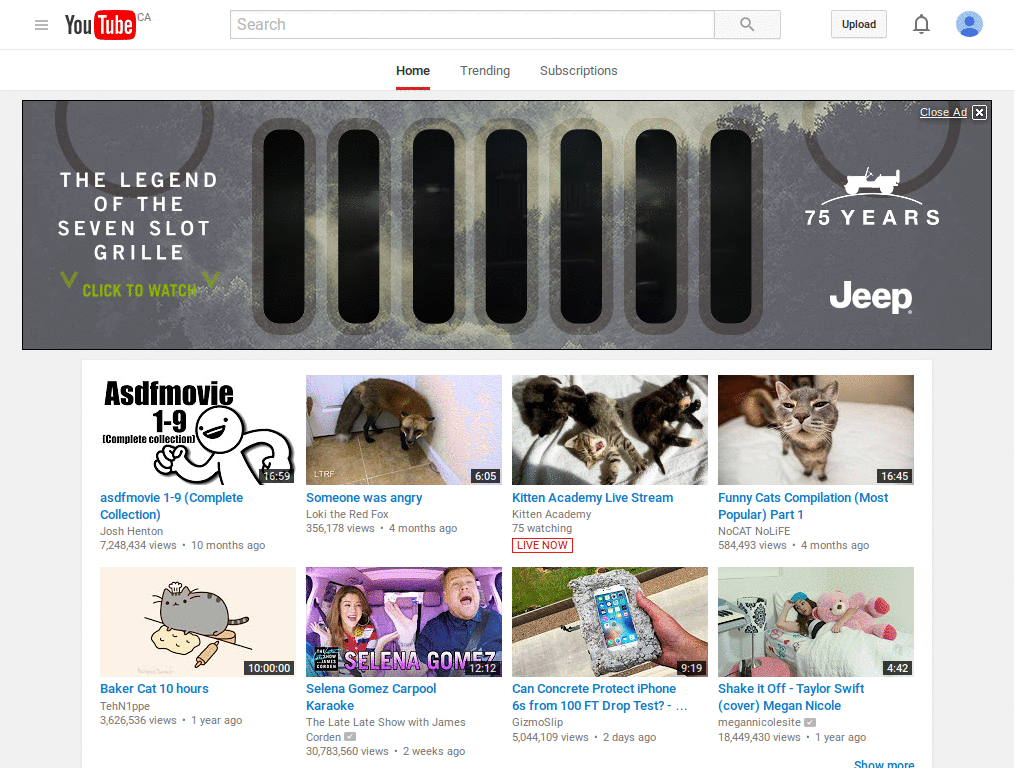Click the 5,044,109 views text
Screen dimensions: 1024x768
pos(550,737)
